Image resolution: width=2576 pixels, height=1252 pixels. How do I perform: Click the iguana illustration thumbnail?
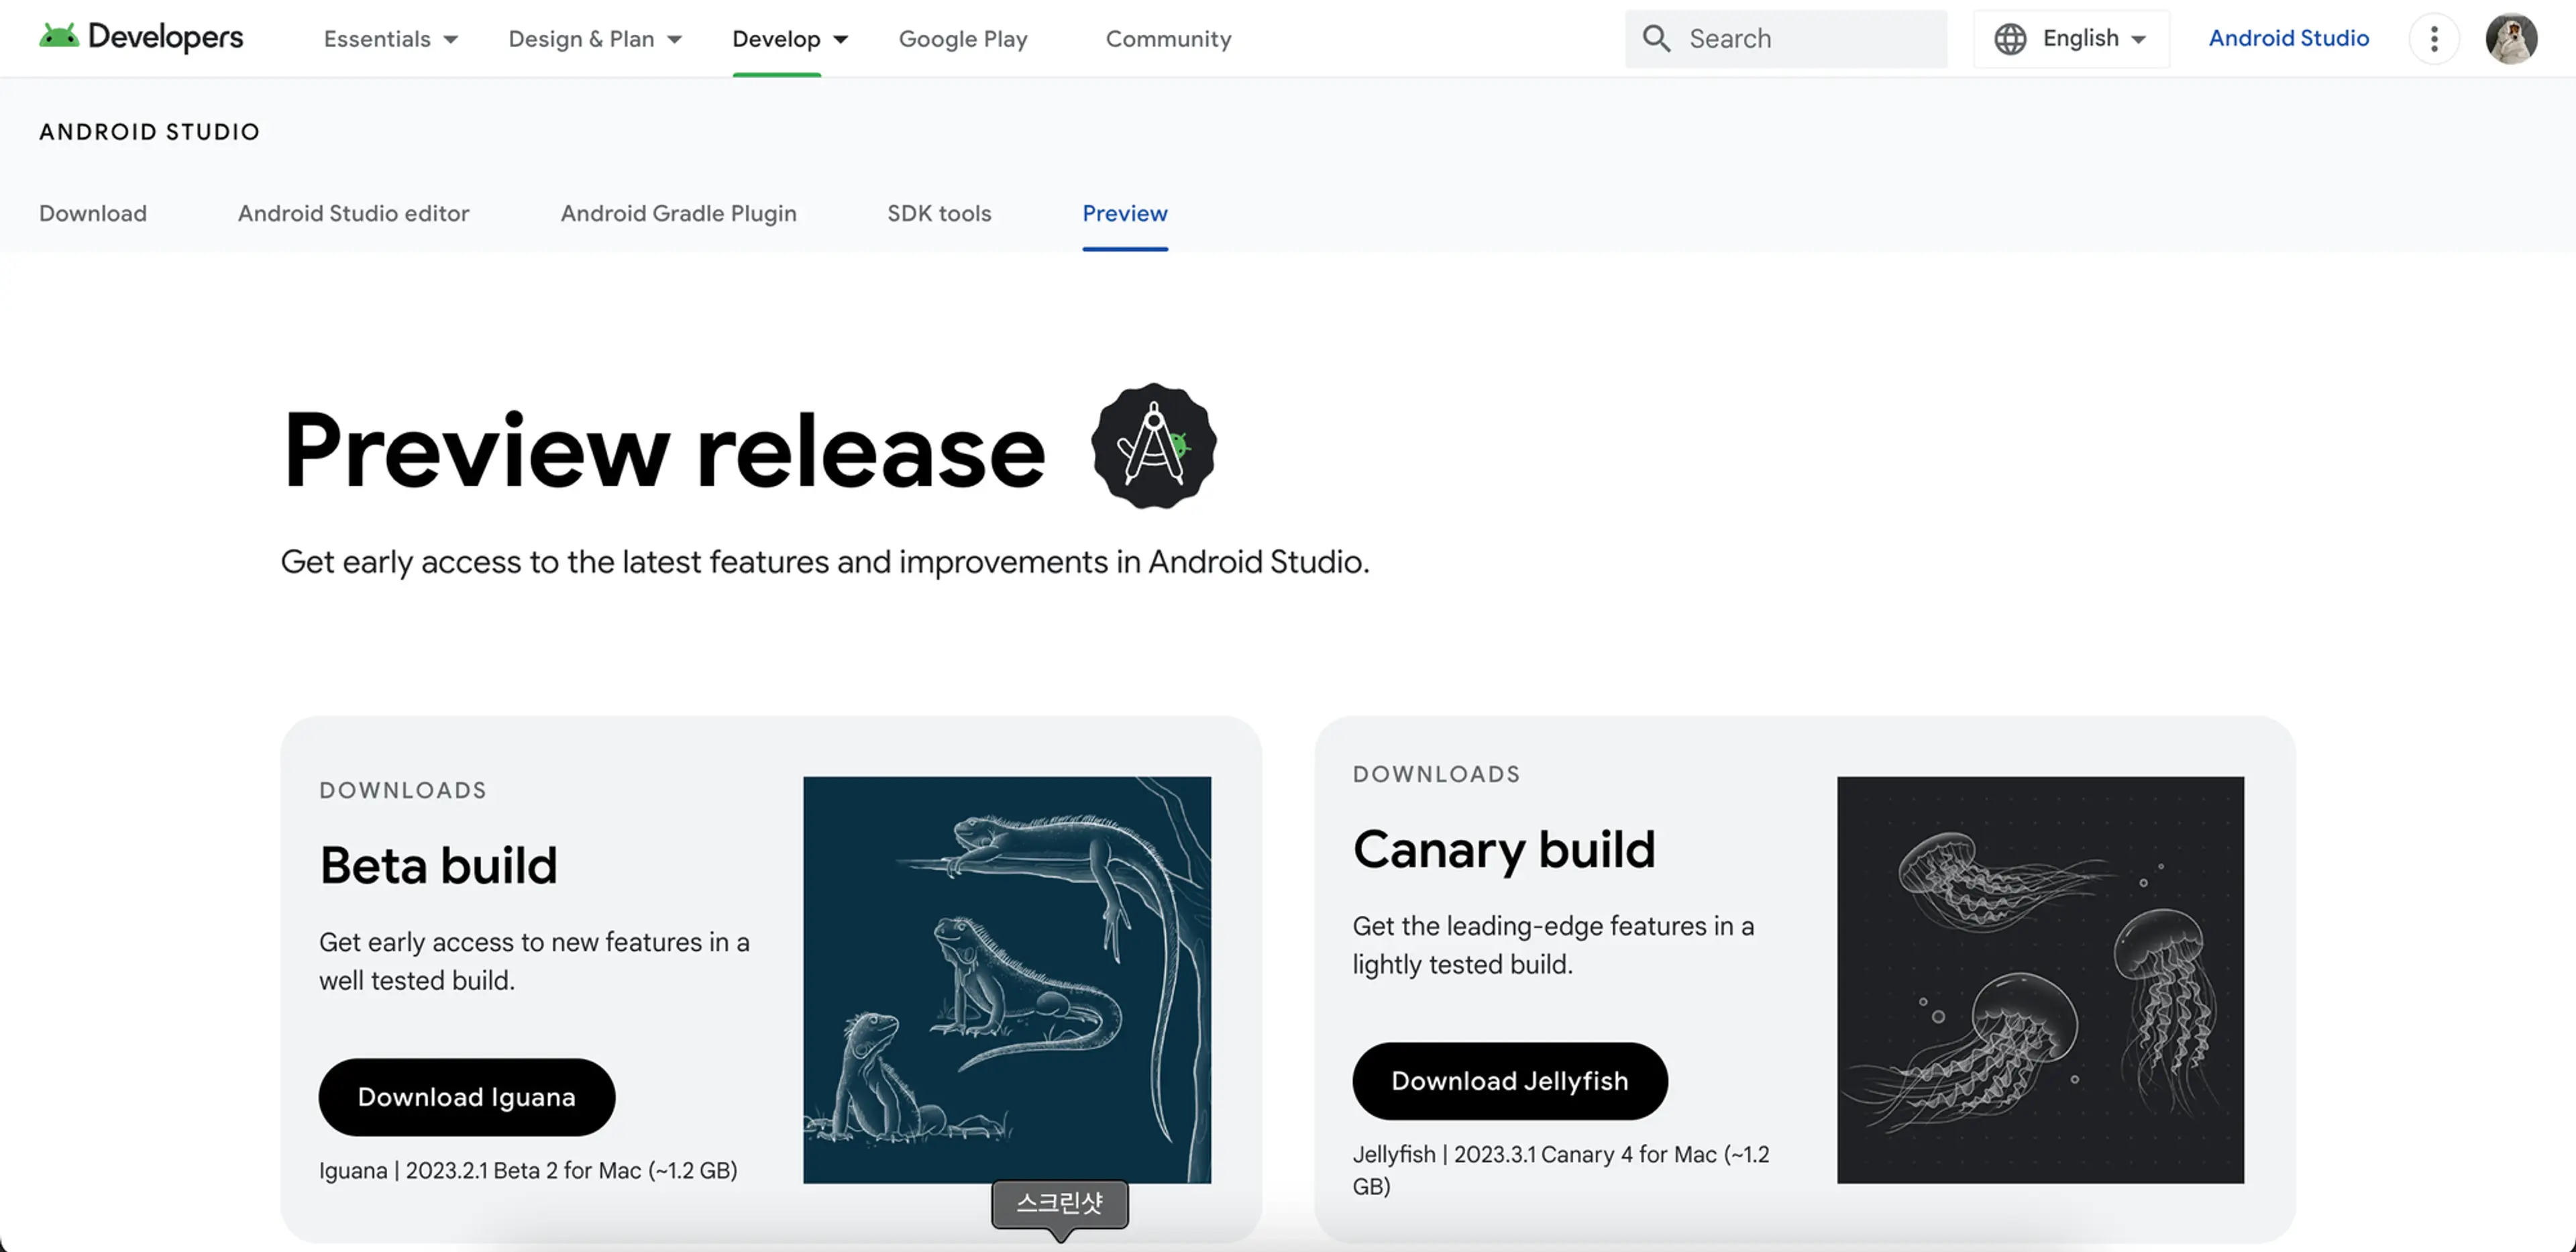1006,980
